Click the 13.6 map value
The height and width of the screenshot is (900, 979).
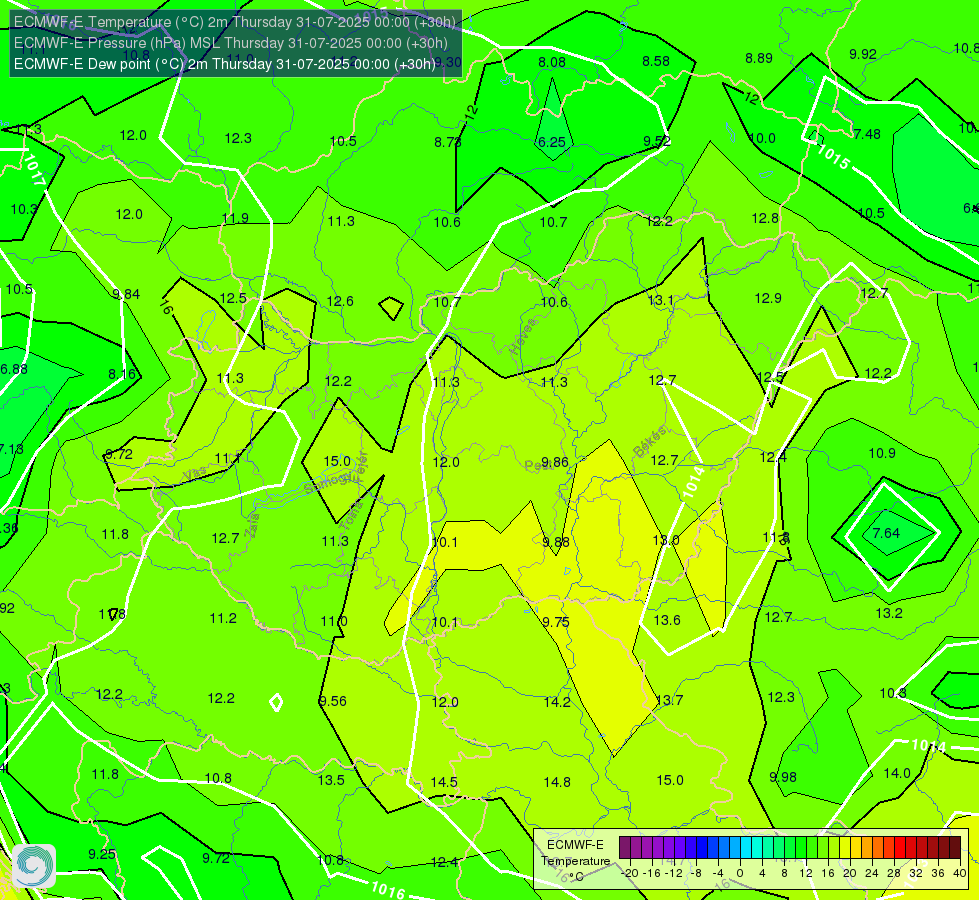[x=667, y=620]
